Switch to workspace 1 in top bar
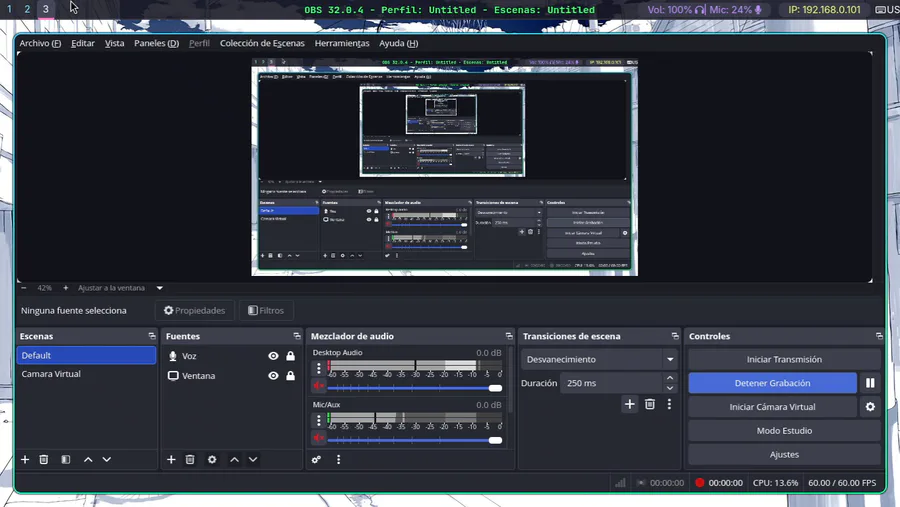 tap(9, 9)
